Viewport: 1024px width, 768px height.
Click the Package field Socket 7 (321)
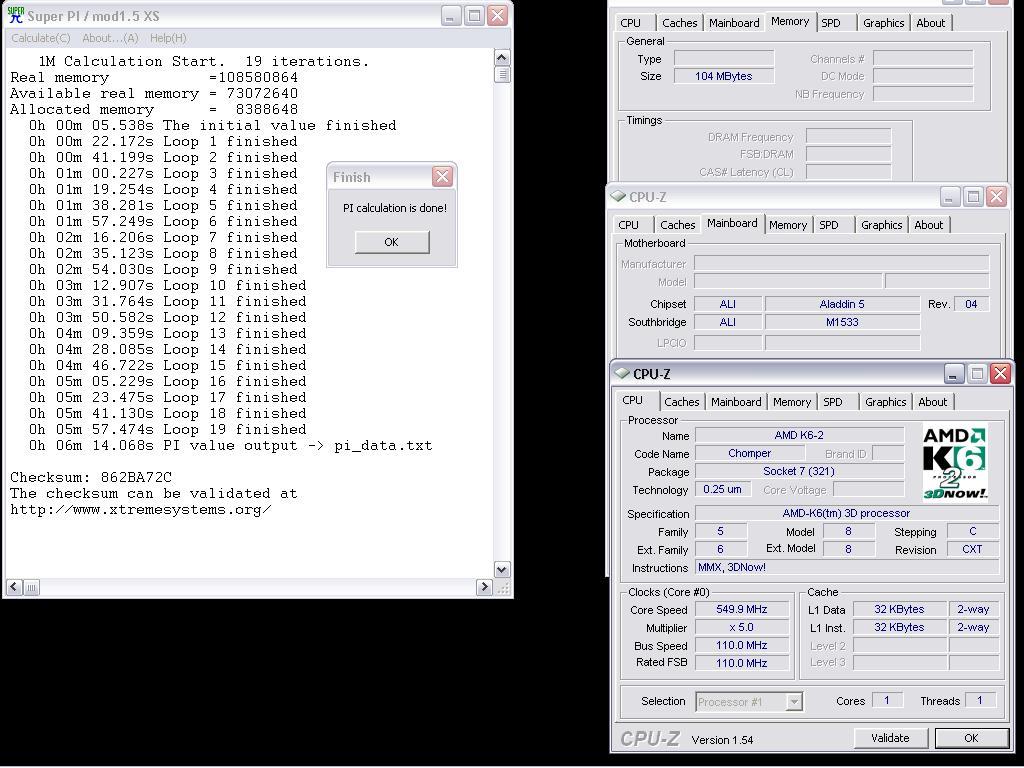tap(799, 472)
